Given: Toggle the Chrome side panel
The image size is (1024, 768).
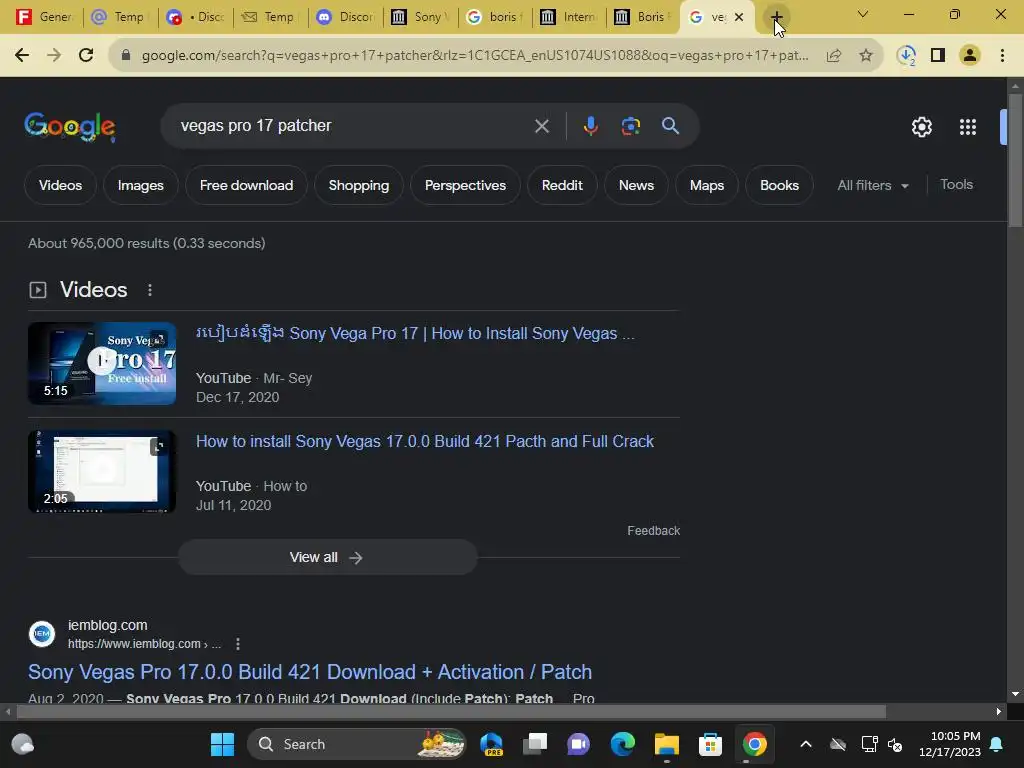Looking at the screenshot, I should point(938,56).
